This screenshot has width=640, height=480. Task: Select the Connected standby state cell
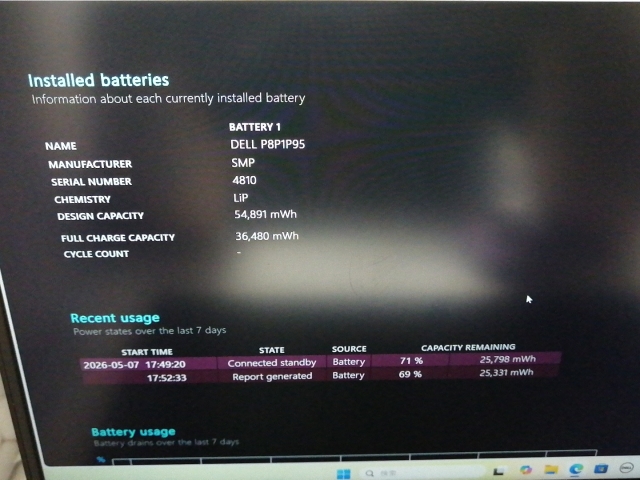[272, 363]
